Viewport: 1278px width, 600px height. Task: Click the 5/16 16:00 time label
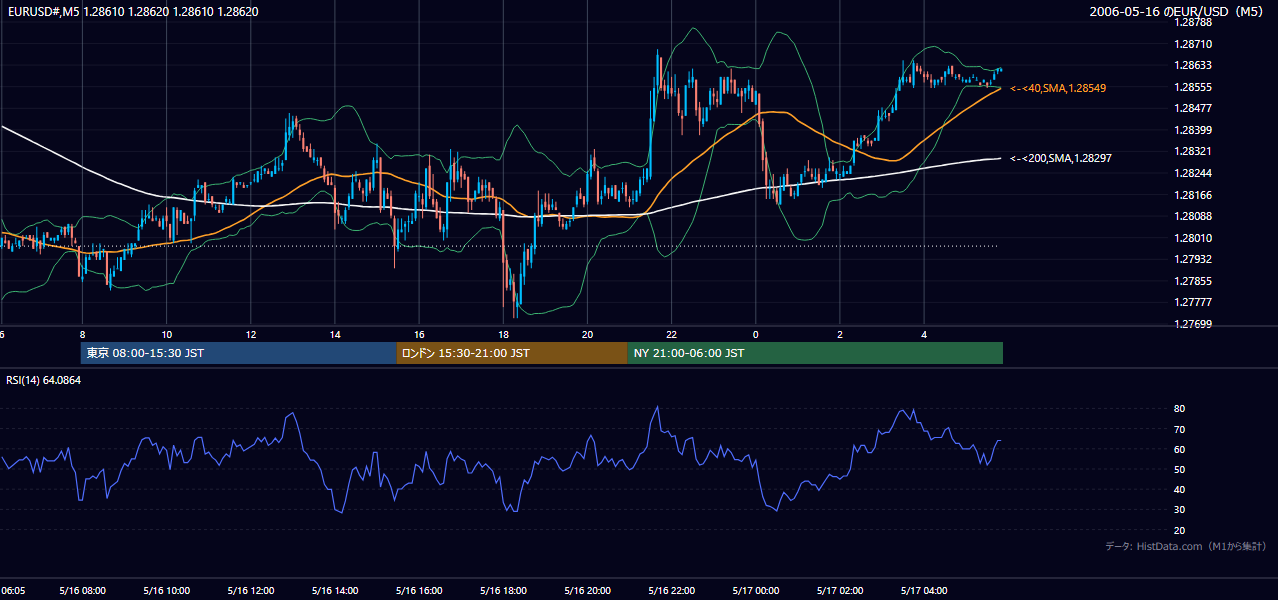click(419, 591)
